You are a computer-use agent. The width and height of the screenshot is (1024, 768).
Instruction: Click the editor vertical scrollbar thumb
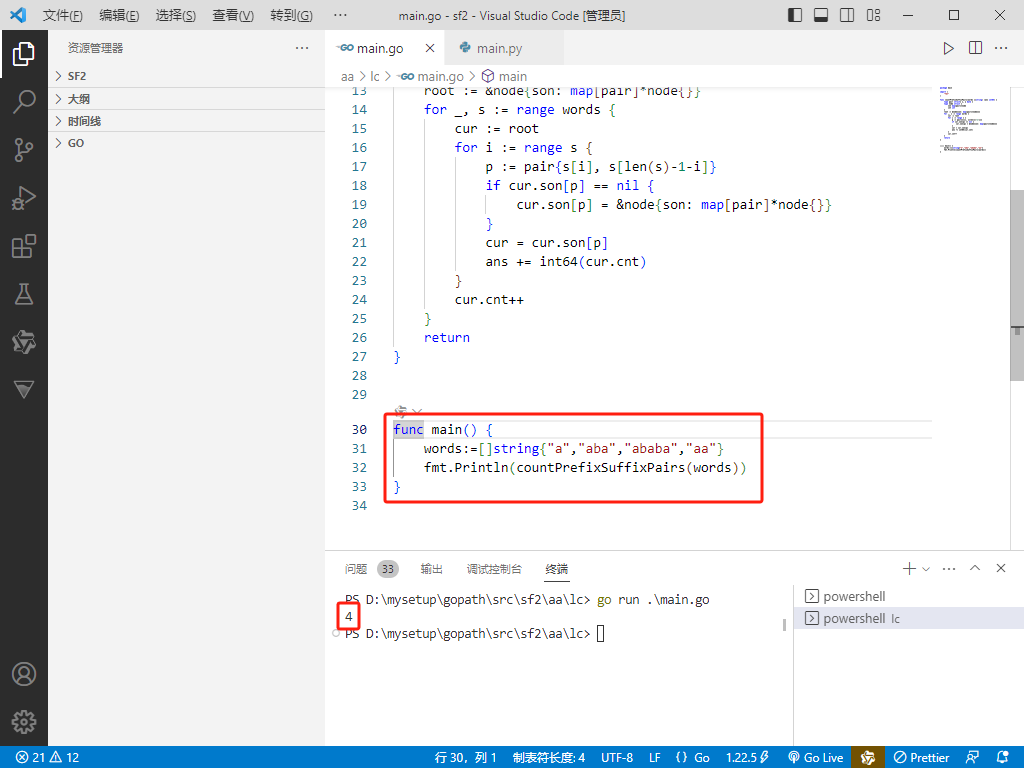point(1017,284)
